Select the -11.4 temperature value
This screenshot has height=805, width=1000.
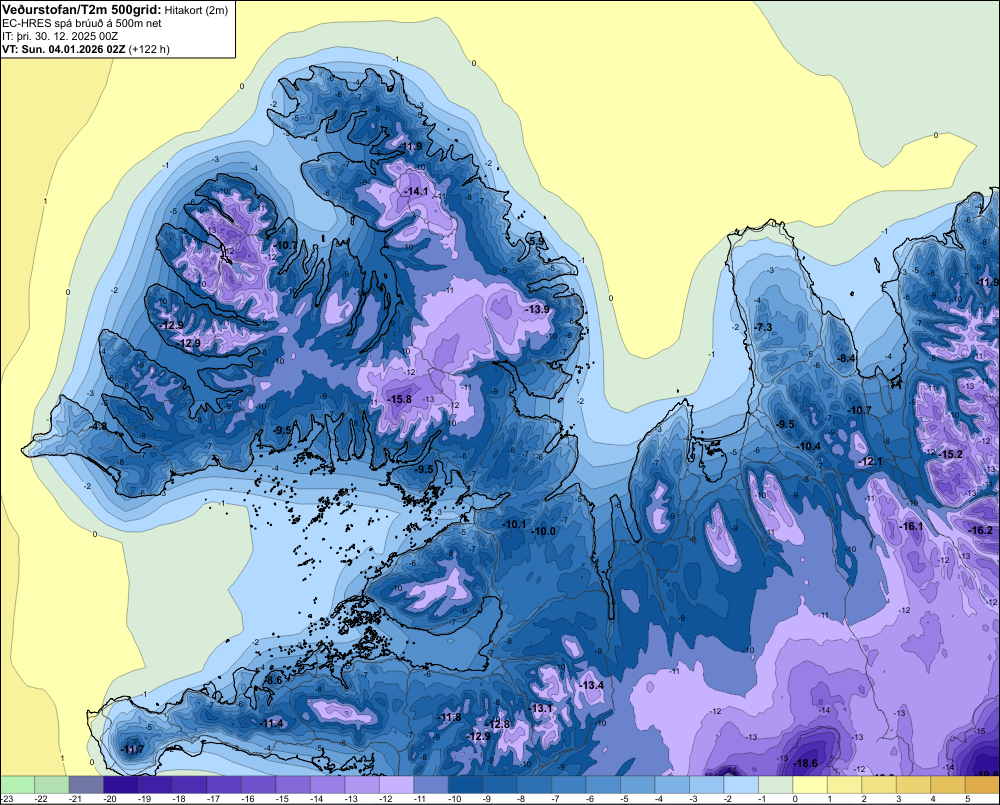click(x=272, y=723)
